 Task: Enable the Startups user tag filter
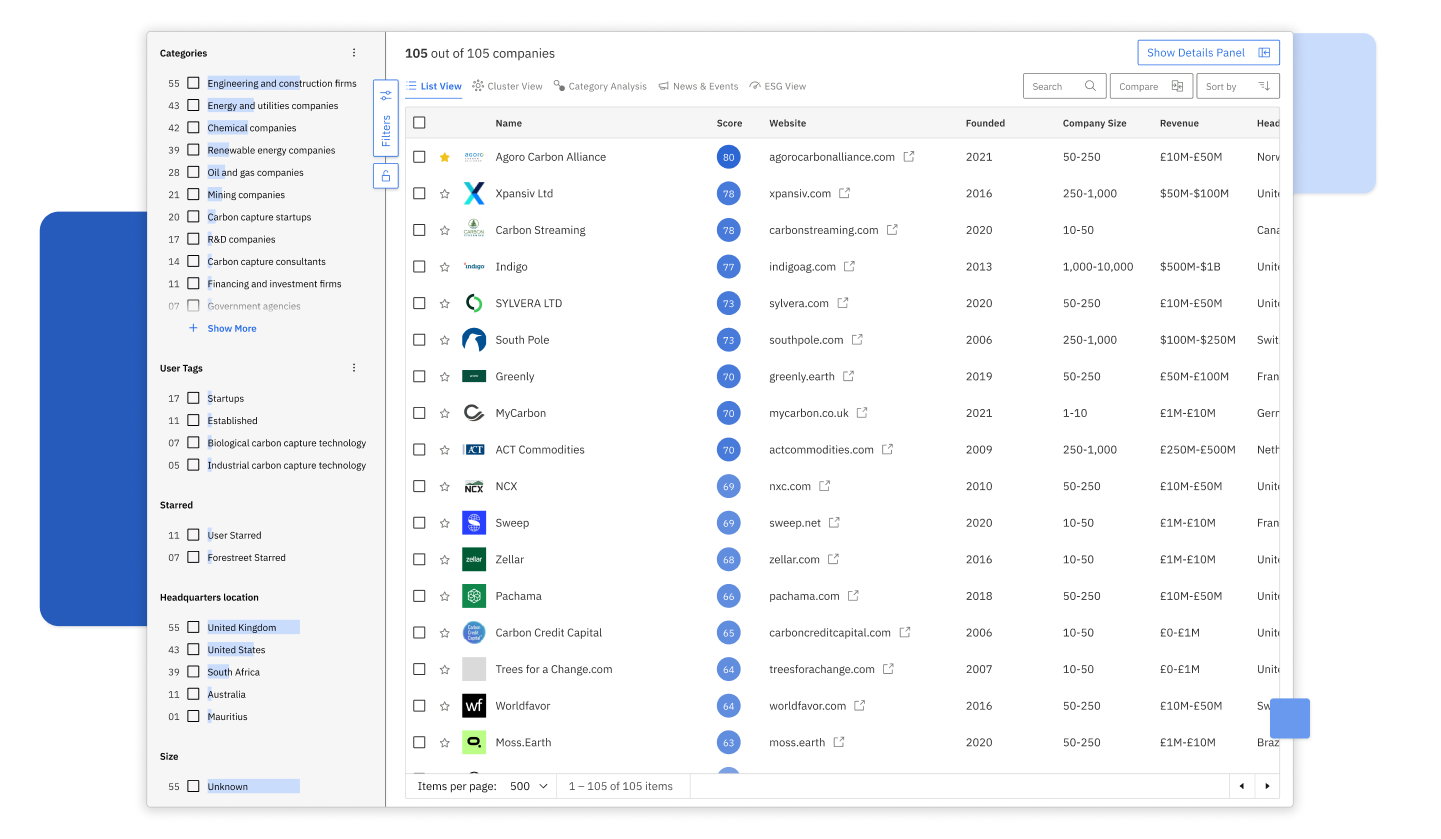coord(193,398)
